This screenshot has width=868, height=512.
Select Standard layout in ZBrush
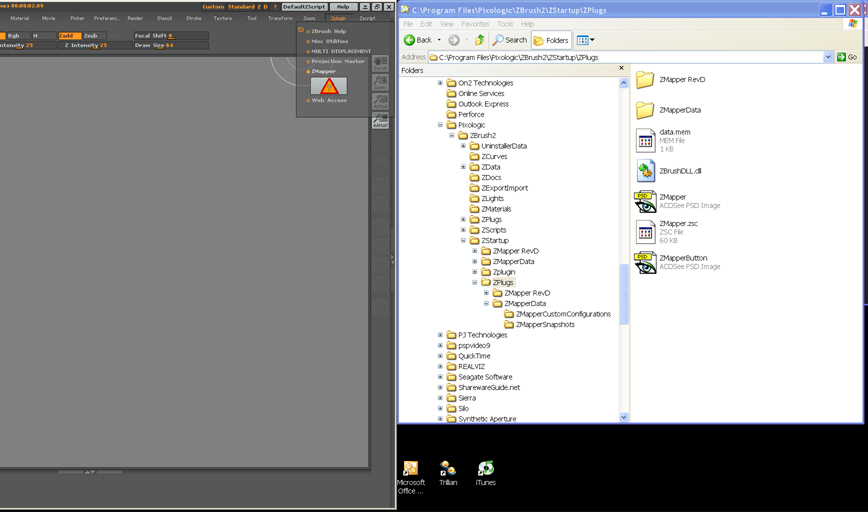(x=241, y=7)
